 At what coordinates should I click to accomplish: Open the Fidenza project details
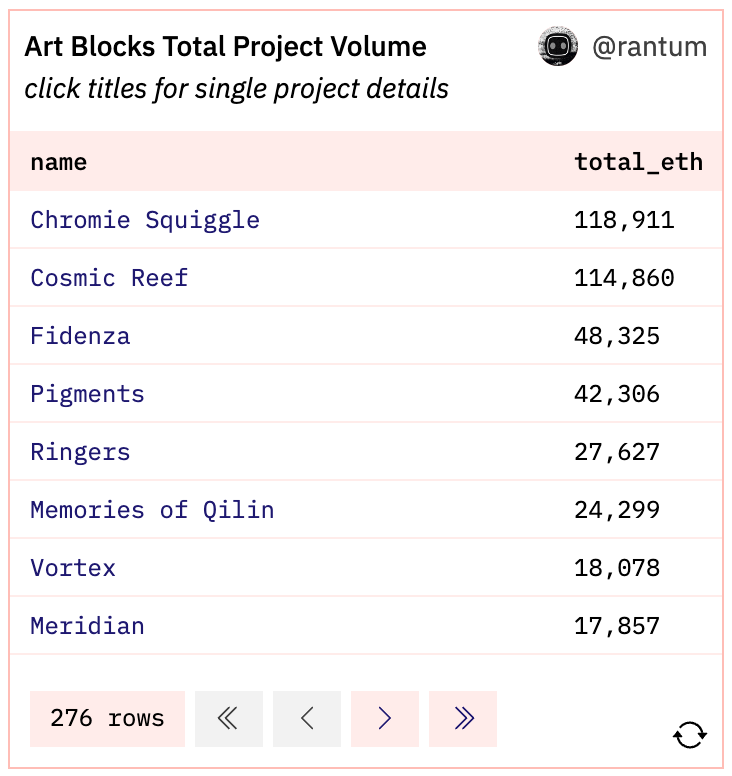click(80, 336)
